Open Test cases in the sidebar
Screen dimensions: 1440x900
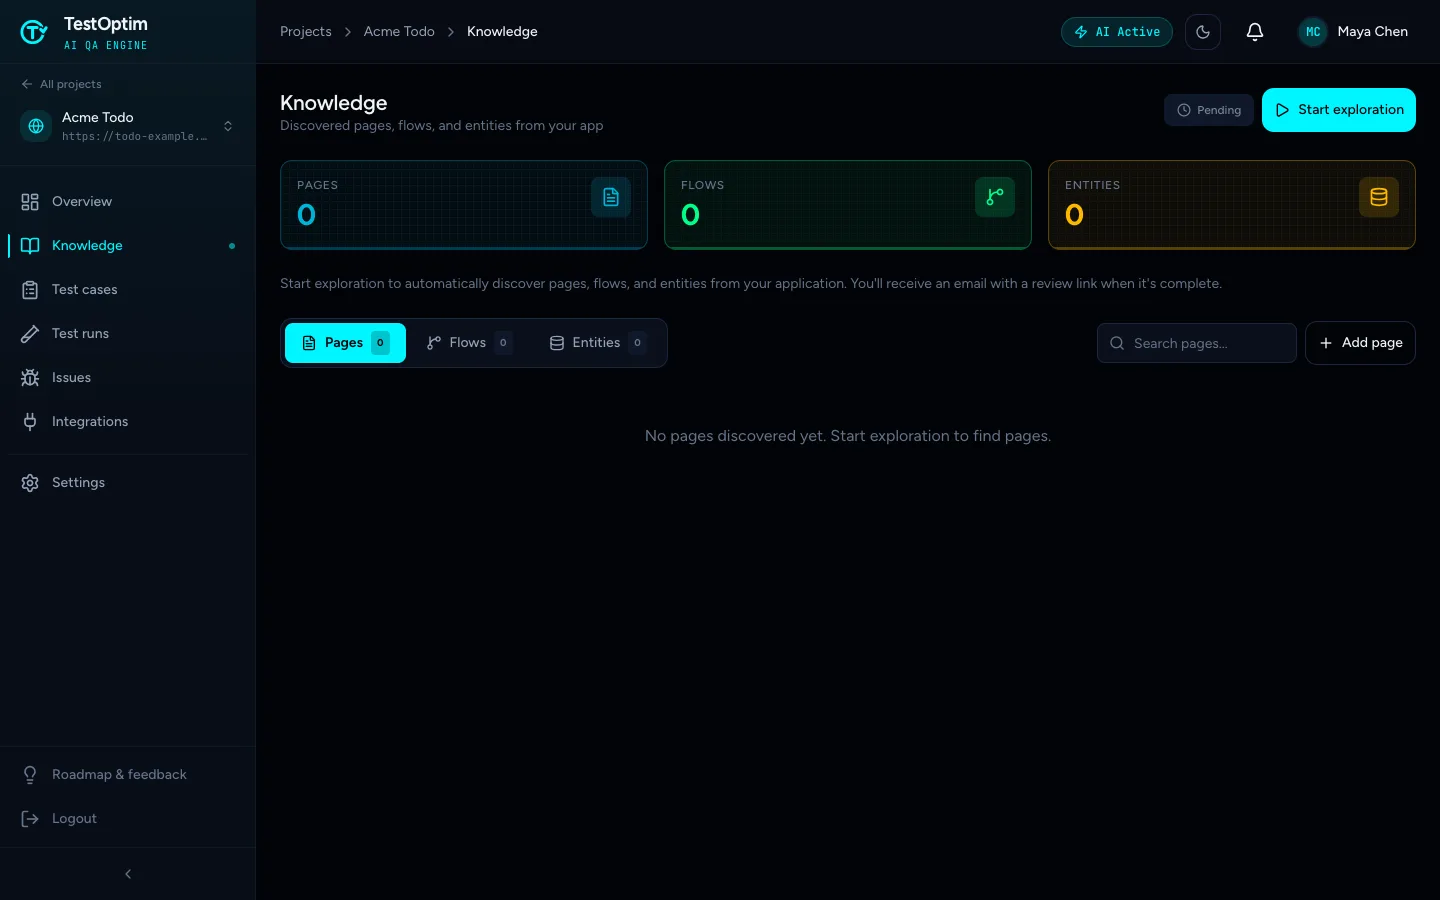(x=128, y=290)
